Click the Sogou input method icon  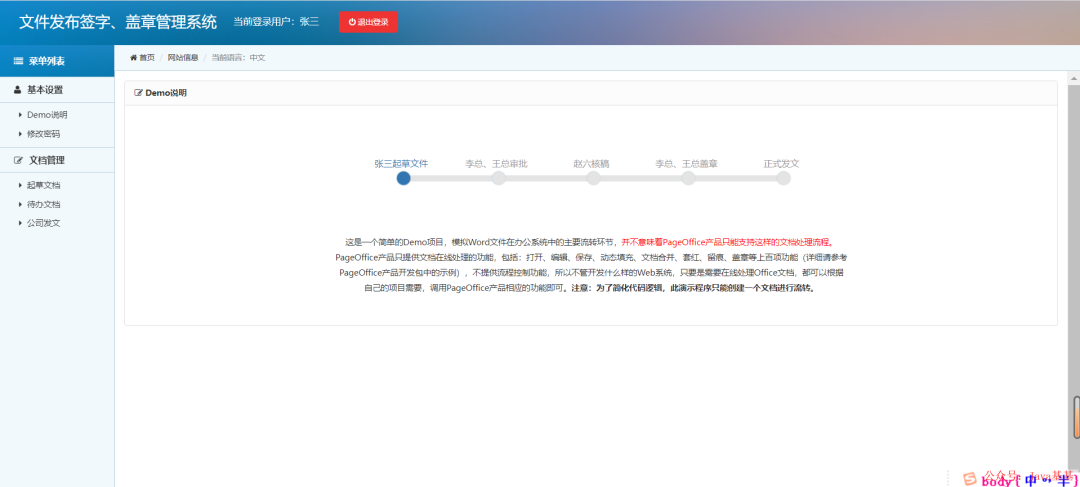point(970,479)
